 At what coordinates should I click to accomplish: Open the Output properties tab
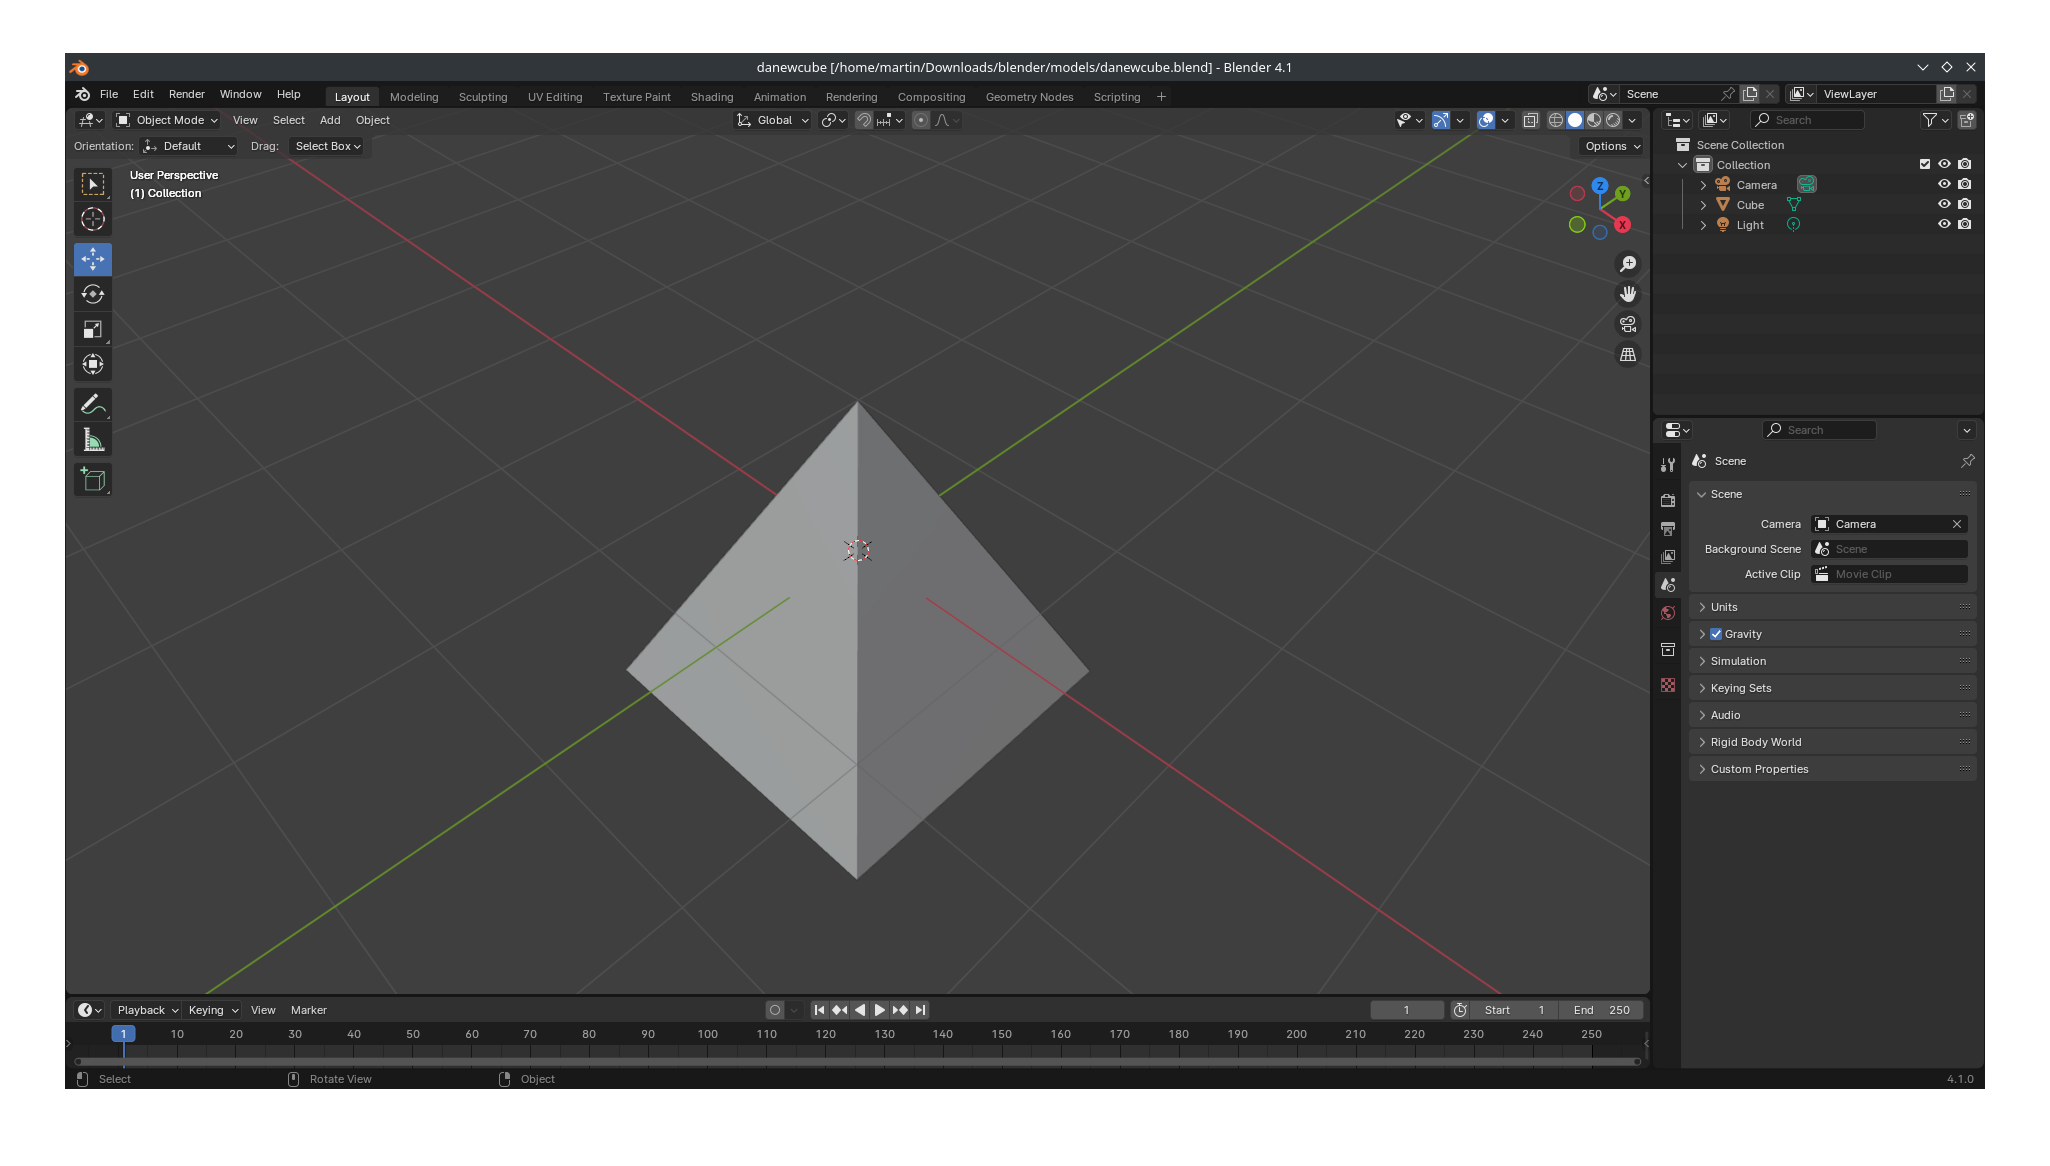(x=1667, y=528)
